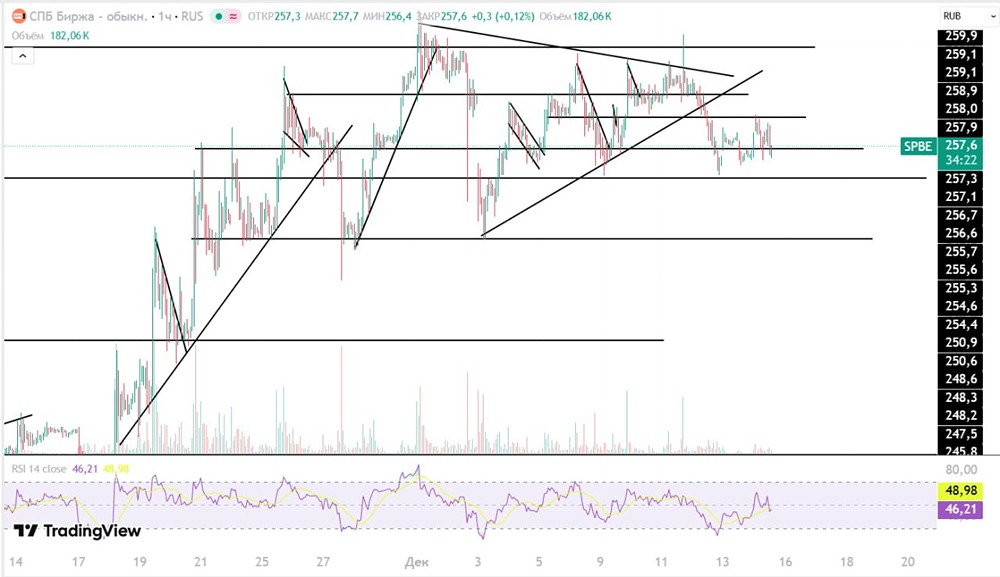Select the RSI 14 close indicator legend
Screen dimensions: 1000x577
(x=38, y=469)
